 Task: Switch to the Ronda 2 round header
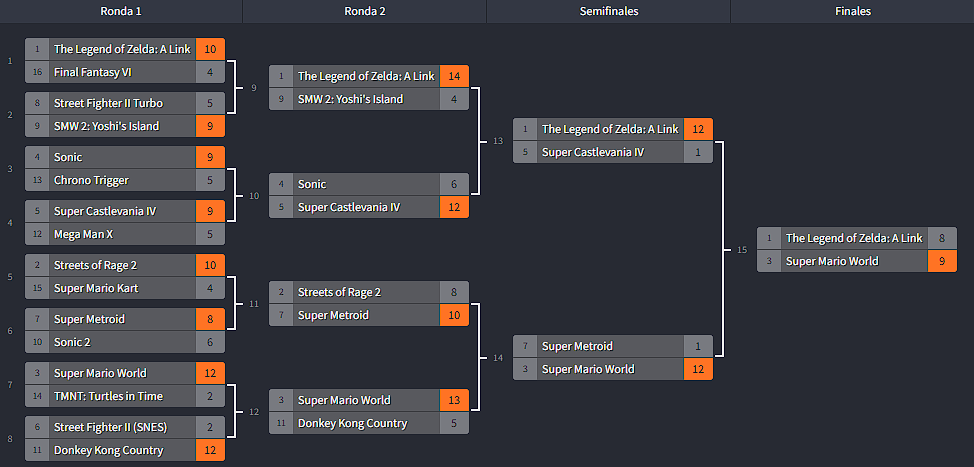(x=364, y=11)
